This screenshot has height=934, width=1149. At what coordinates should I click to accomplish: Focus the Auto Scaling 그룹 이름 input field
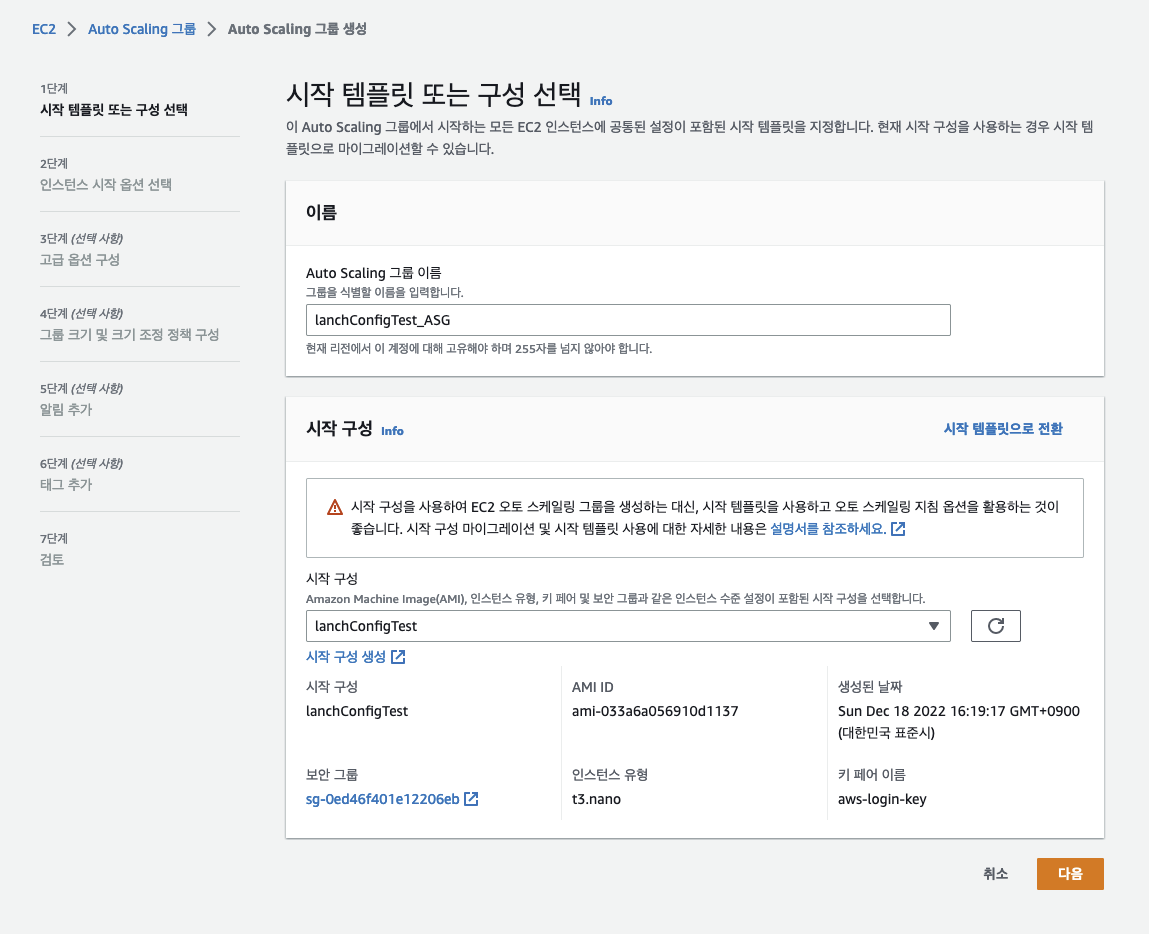(628, 320)
